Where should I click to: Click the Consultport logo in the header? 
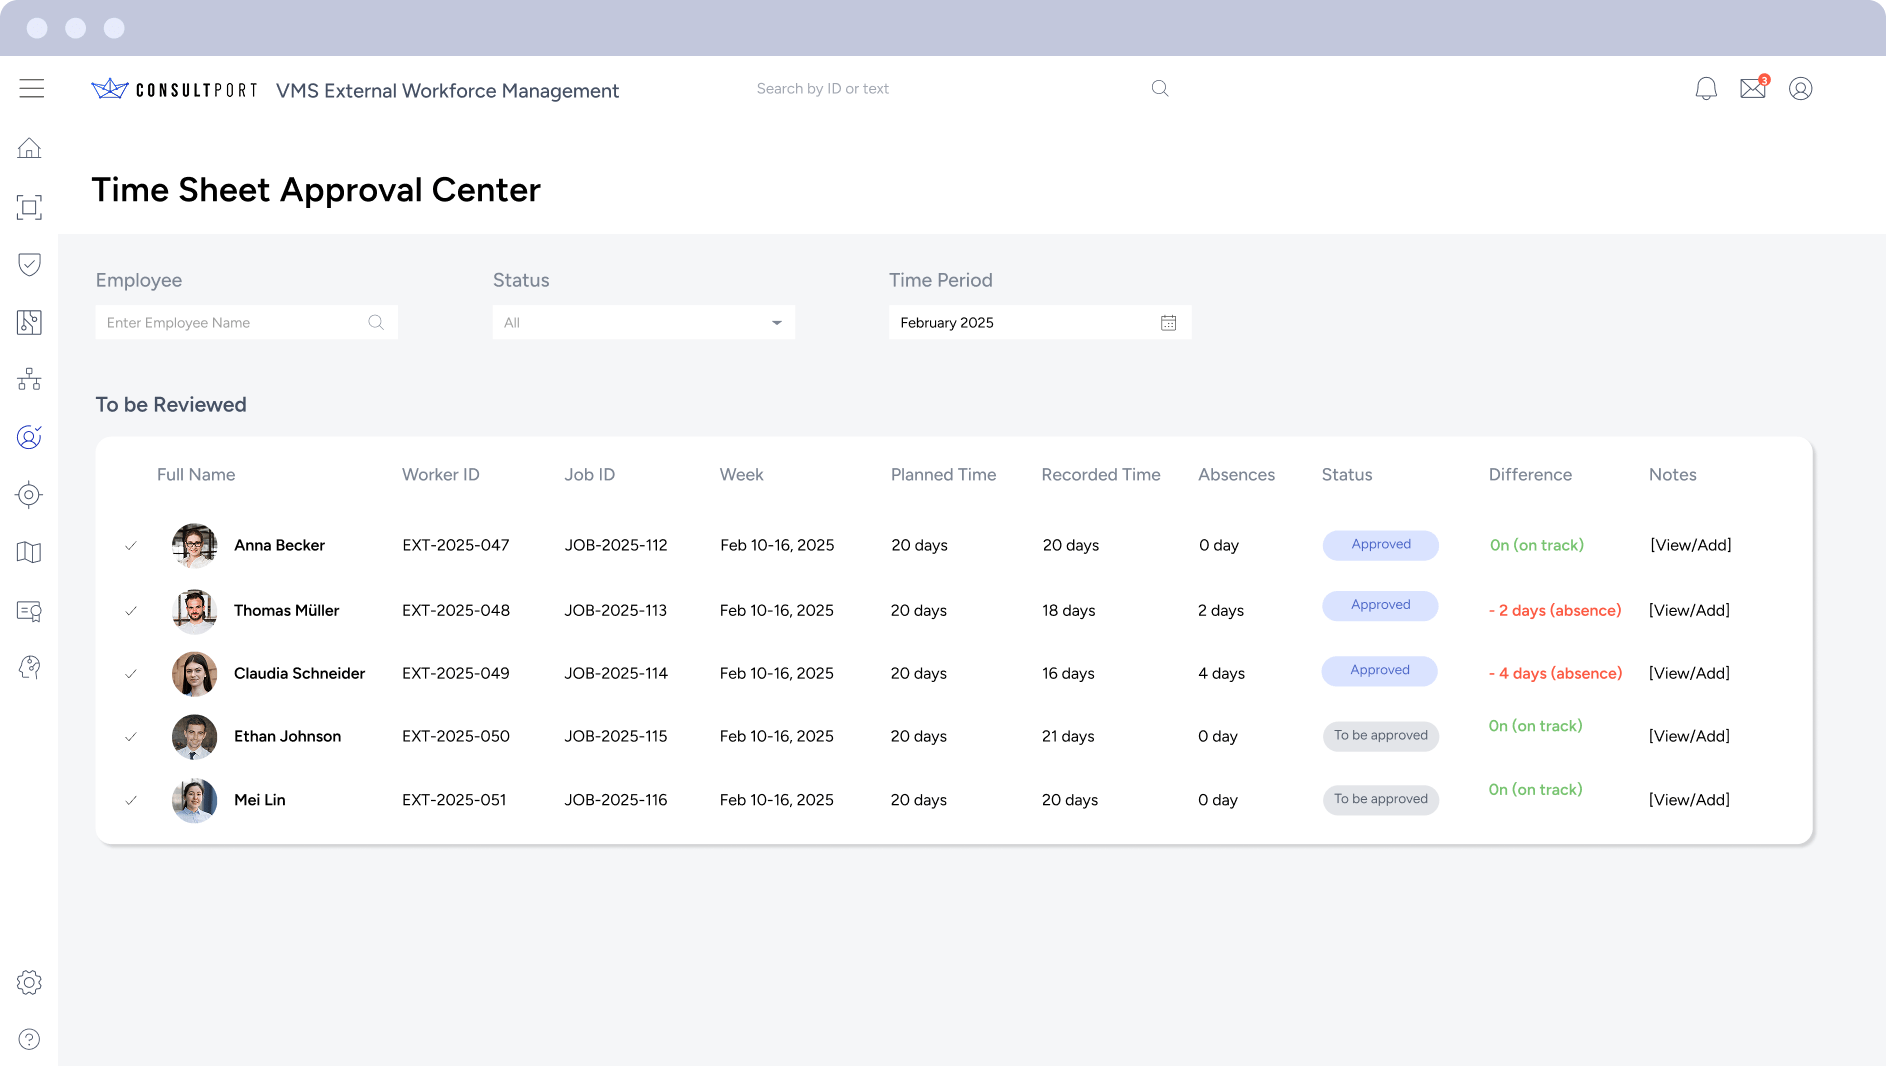click(173, 88)
